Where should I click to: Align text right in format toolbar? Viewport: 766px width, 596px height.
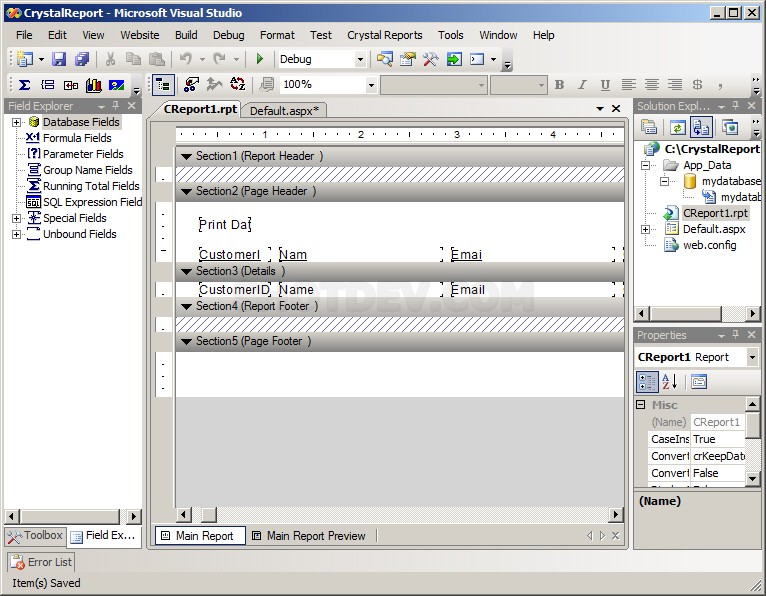click(x=675, y=85)
